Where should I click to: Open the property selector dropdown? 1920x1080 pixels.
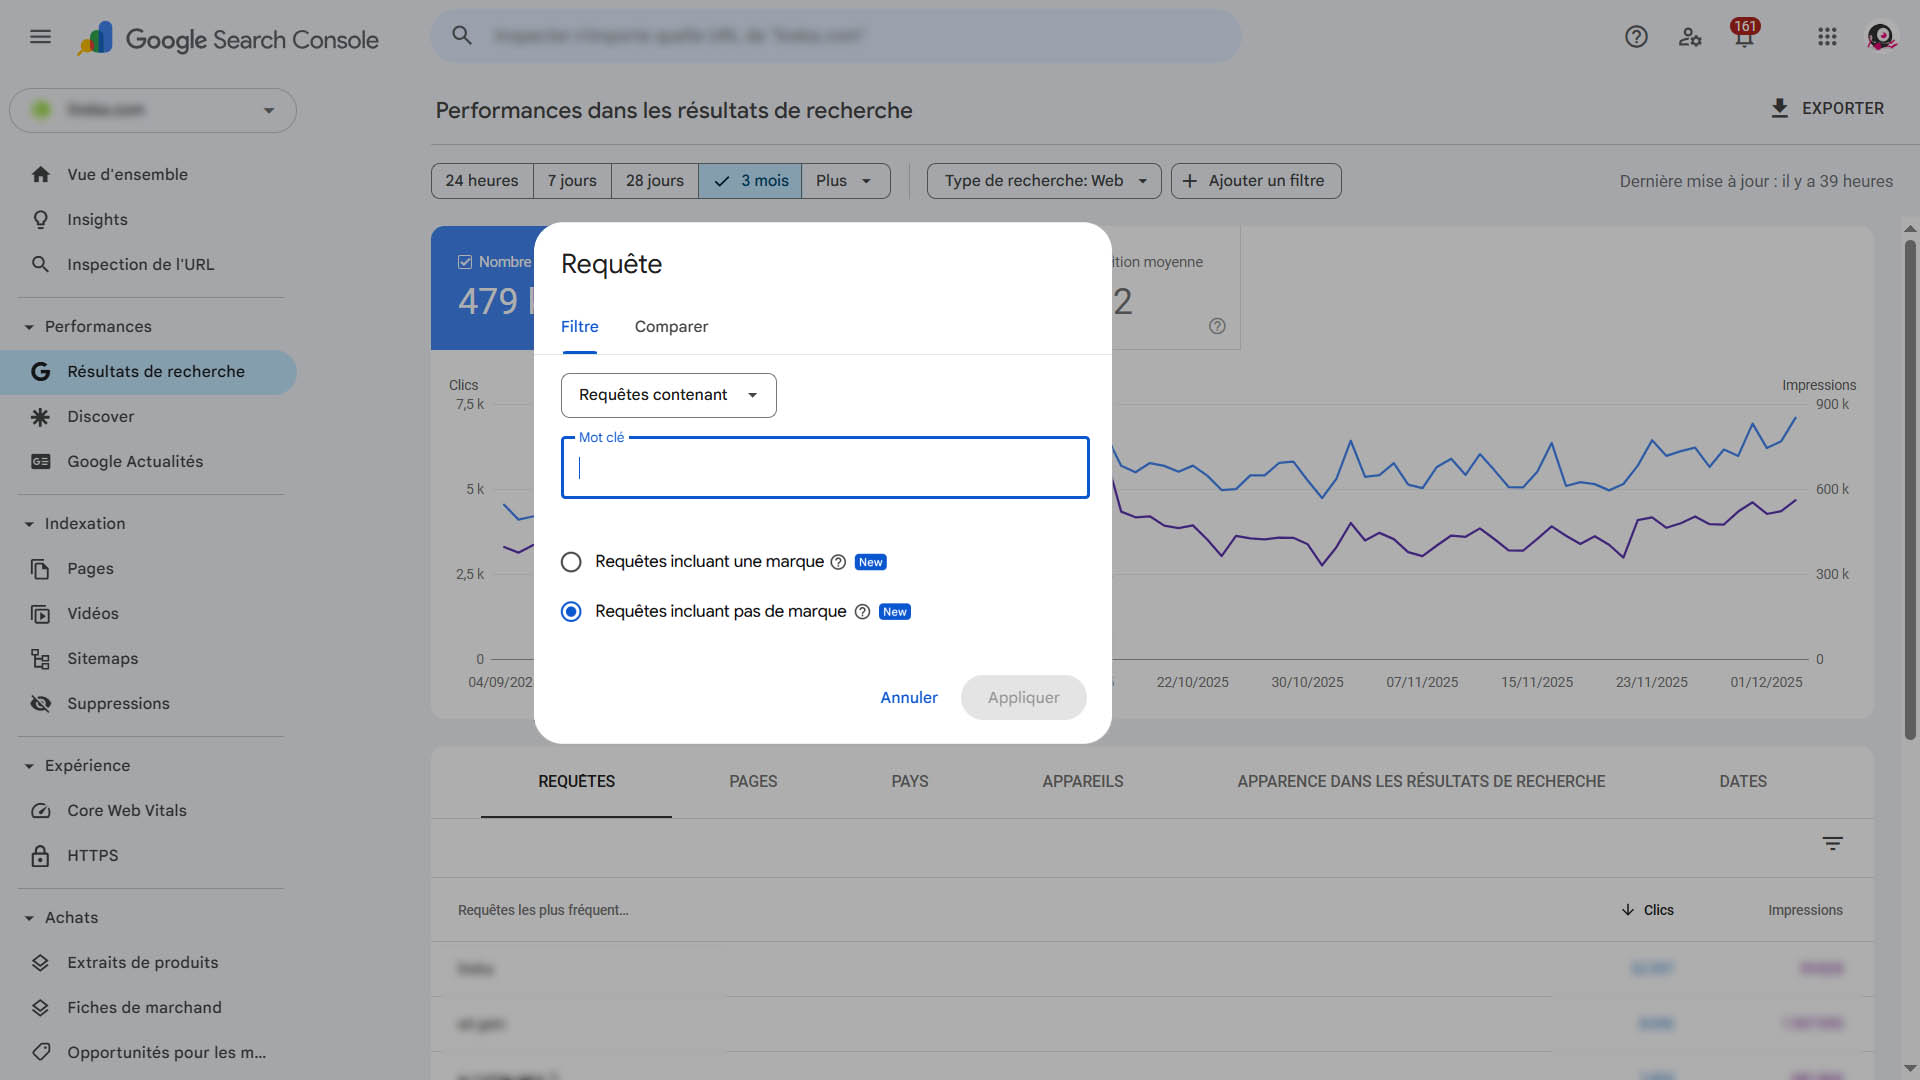click(153, 110)
